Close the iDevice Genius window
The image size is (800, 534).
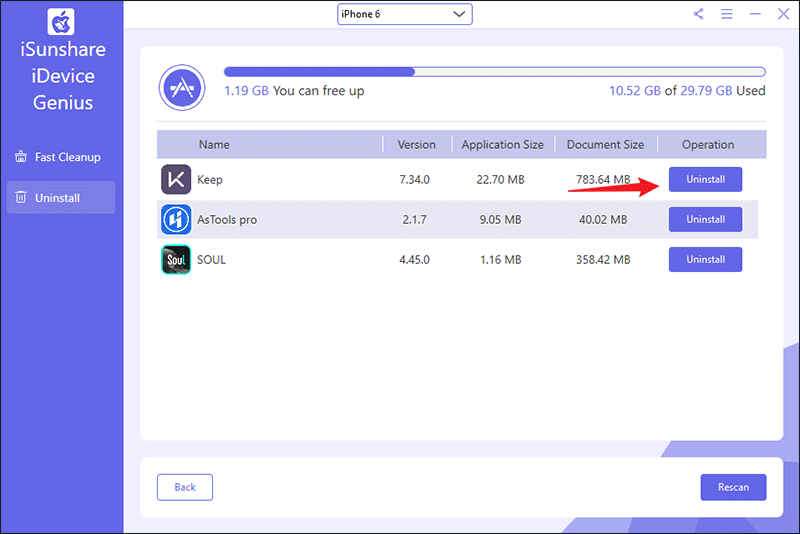pyautogui.click(x=783, y=14)
